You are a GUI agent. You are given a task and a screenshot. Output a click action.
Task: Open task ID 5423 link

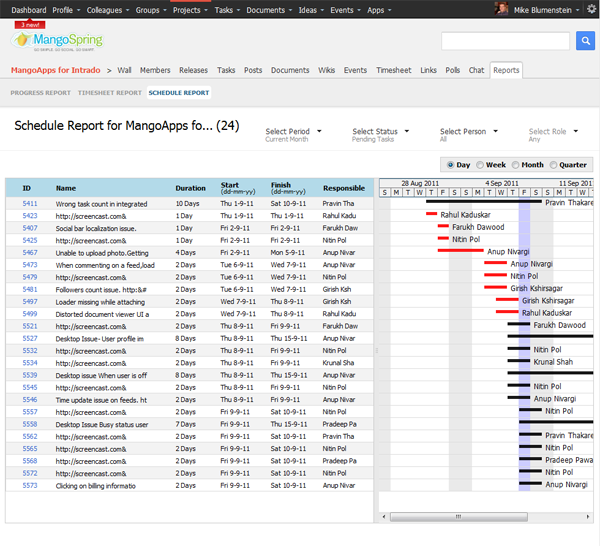pyautogui.click(x=30, y=216)
